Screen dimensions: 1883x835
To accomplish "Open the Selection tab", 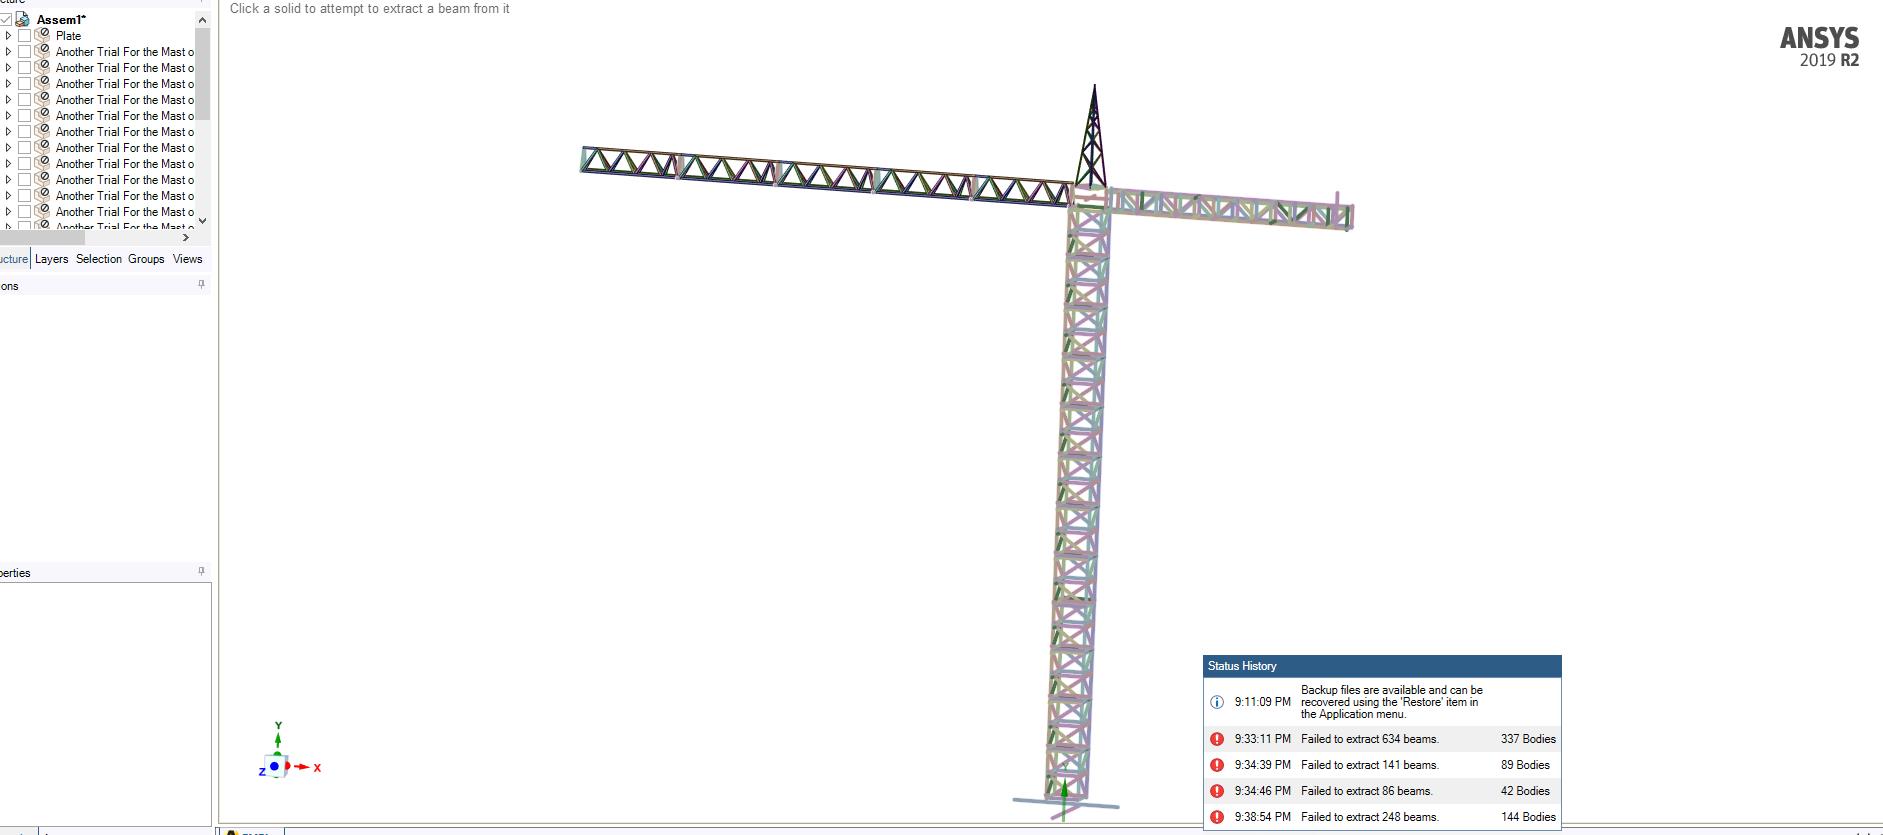I will pos(99,259).
